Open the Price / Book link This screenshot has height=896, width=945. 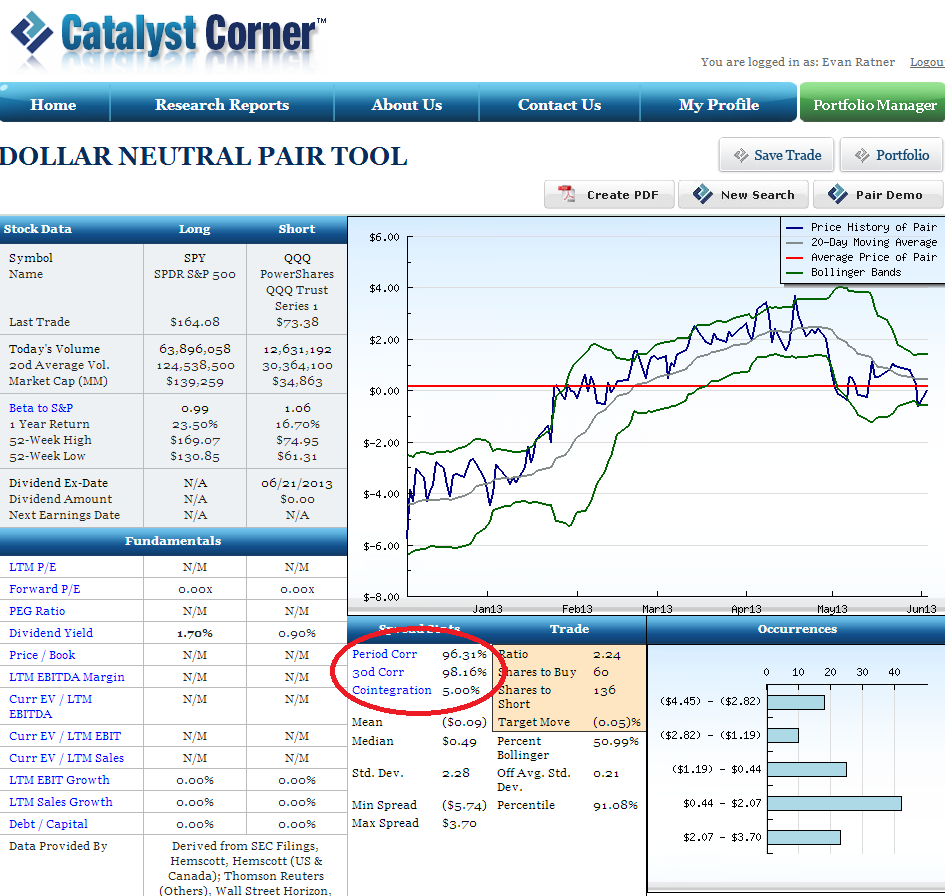click(42, 655)
